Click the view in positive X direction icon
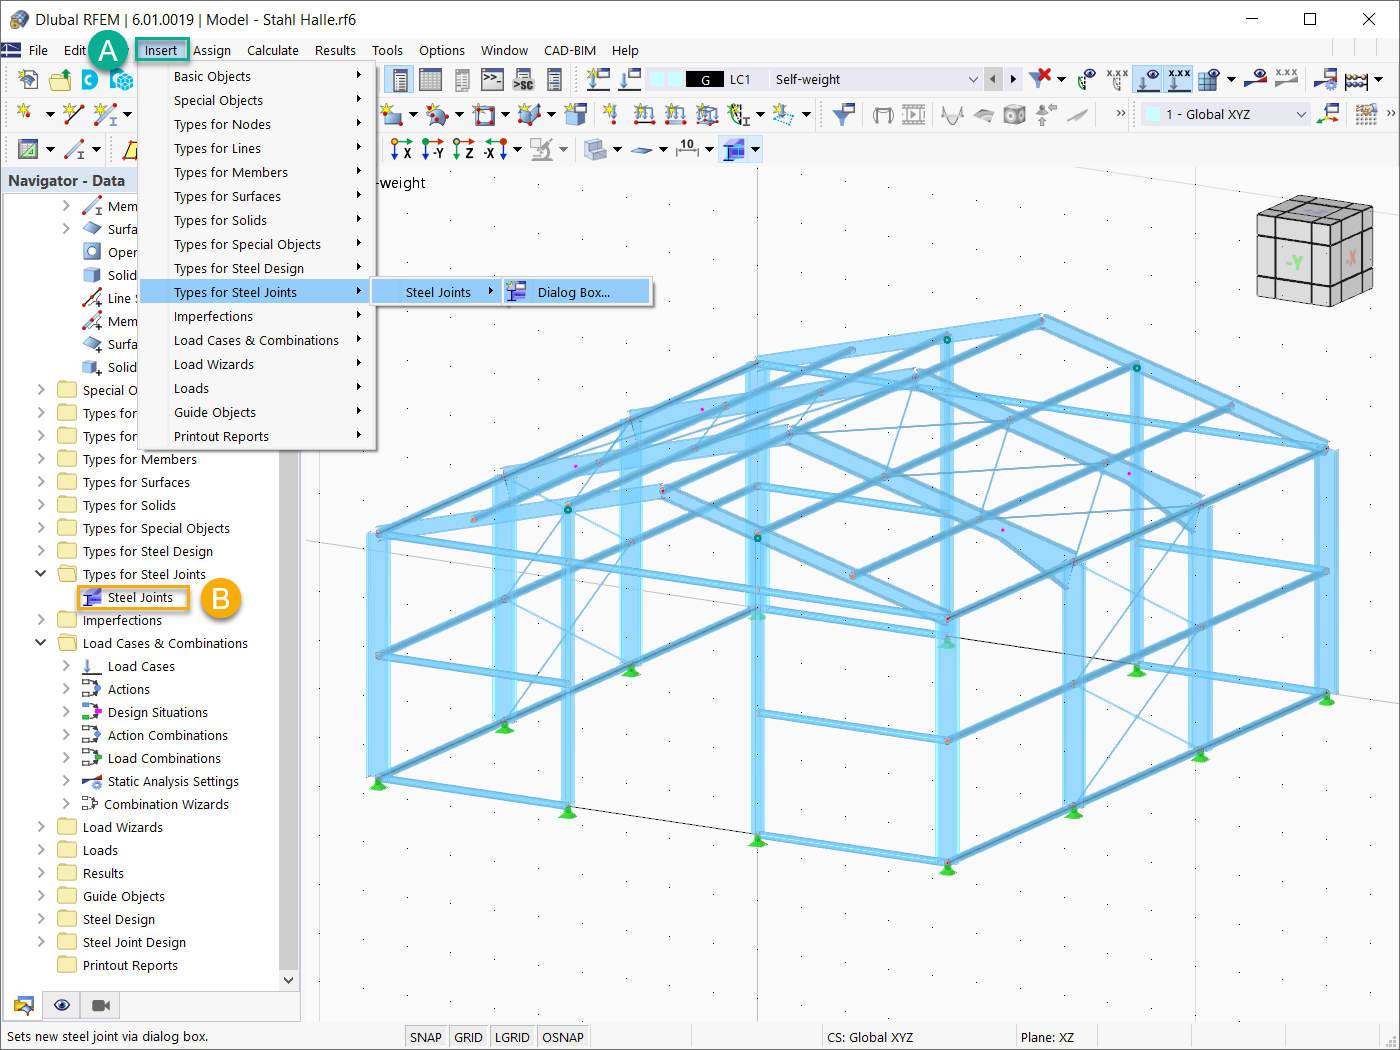Viewport: 1400px width, 1050px height. click(x=401, y=149)
